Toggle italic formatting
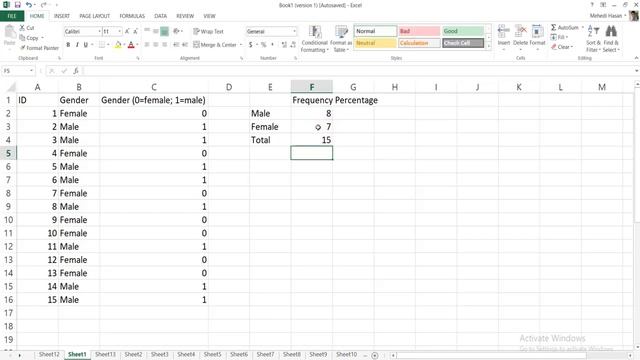The height and width of the screenshot is (360, 640). point(77,44)
